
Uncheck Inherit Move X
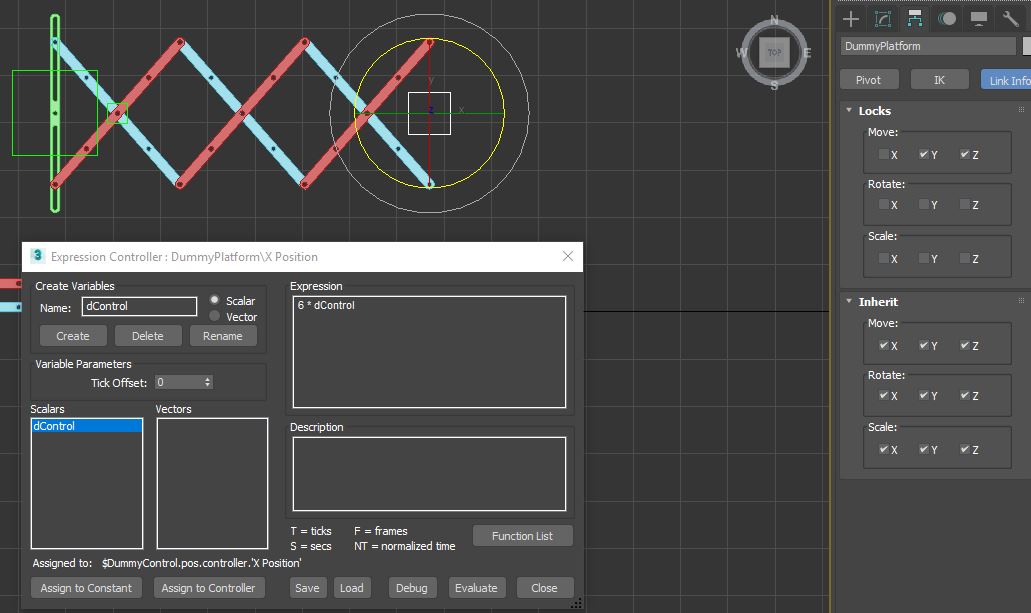tap(884, 345)
